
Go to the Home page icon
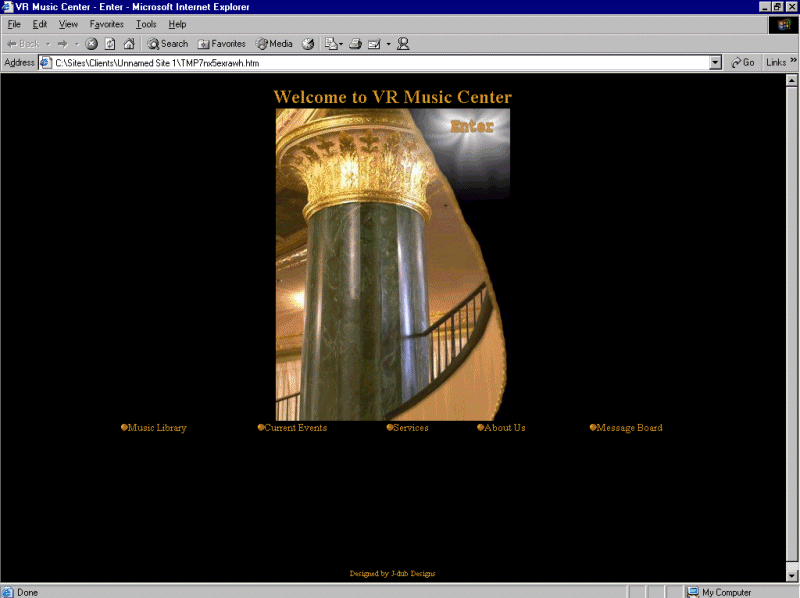click(128, 44)
